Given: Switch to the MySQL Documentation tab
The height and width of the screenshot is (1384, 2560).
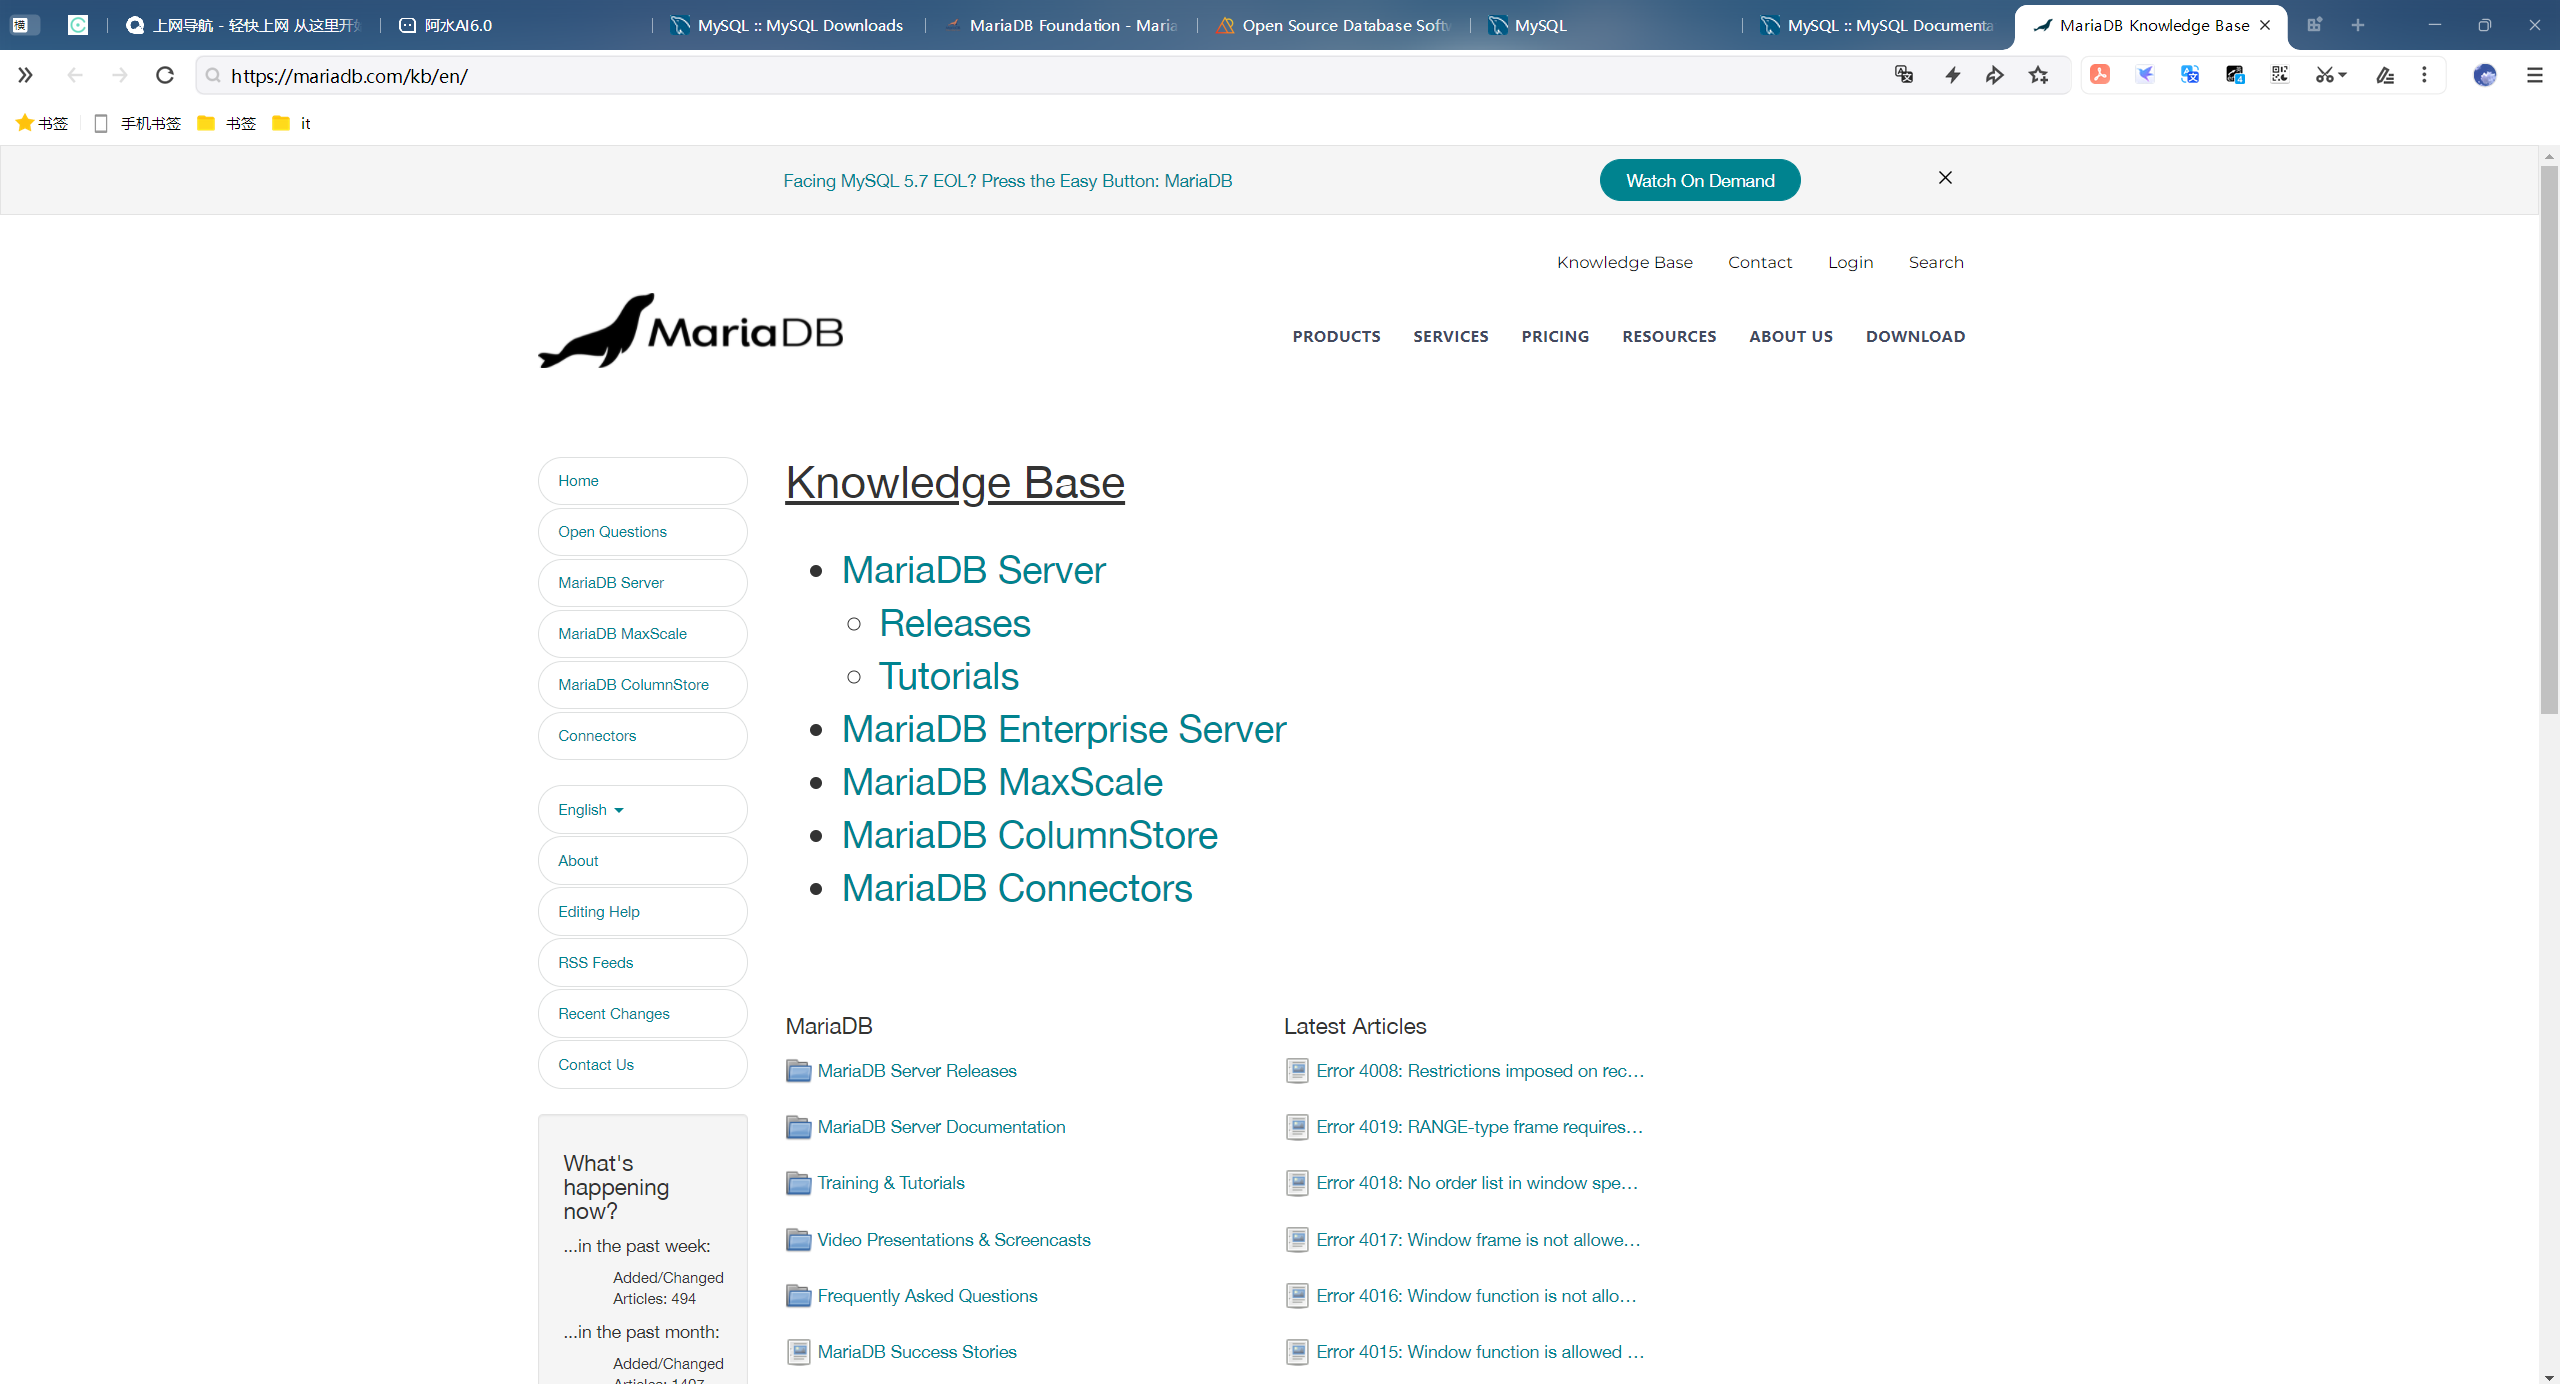Looking at the screenshot, I should tap(1878, 25).
